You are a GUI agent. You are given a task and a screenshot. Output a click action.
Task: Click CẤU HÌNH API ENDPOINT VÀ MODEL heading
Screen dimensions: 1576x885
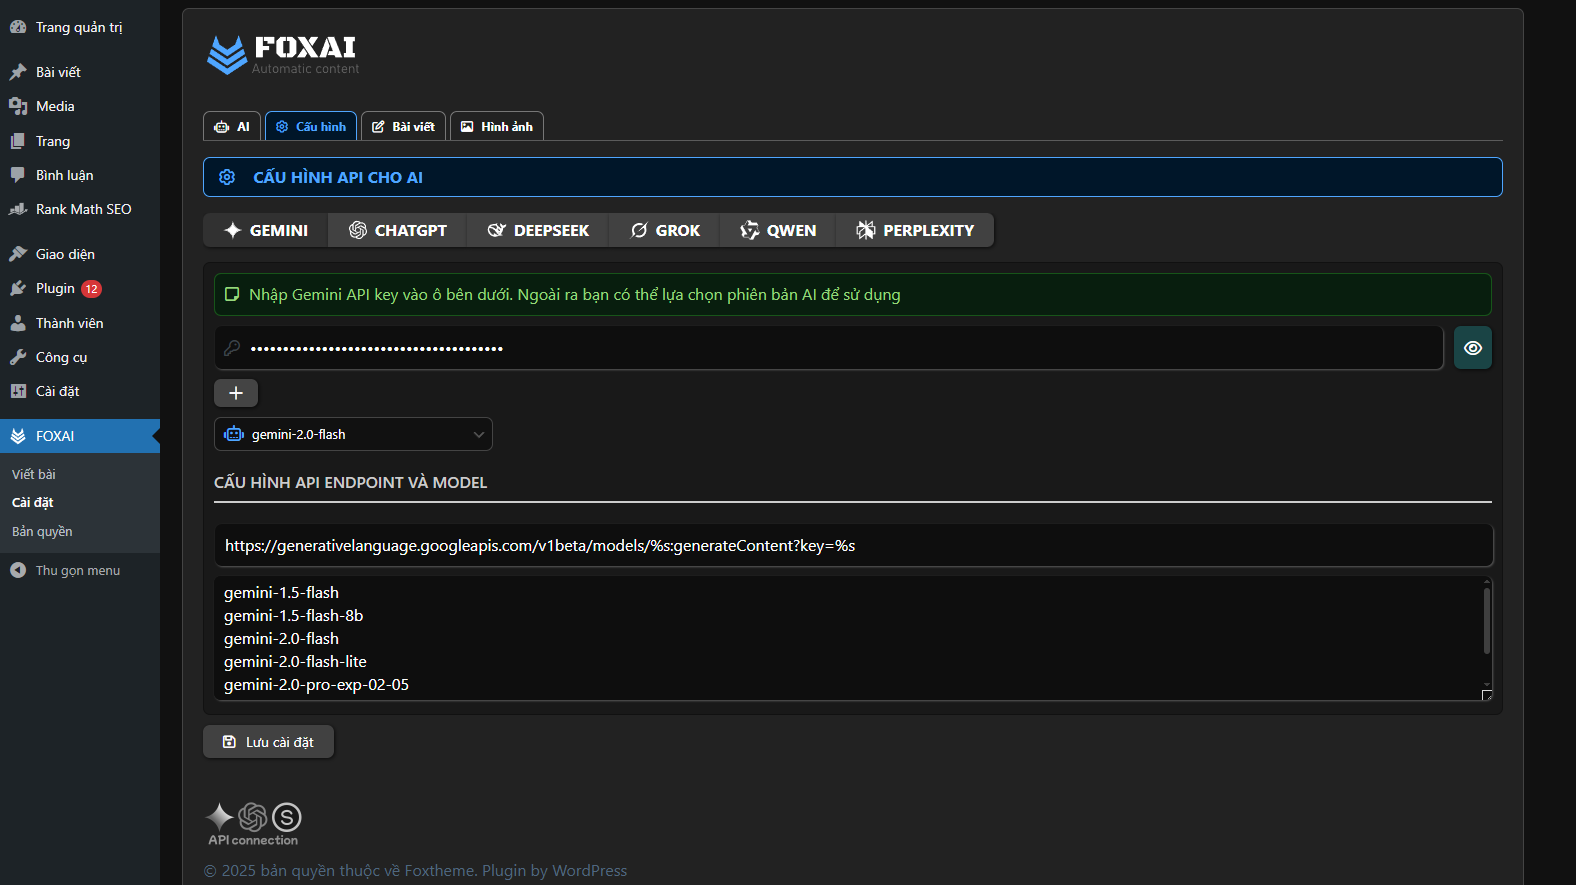coord(351,482)
